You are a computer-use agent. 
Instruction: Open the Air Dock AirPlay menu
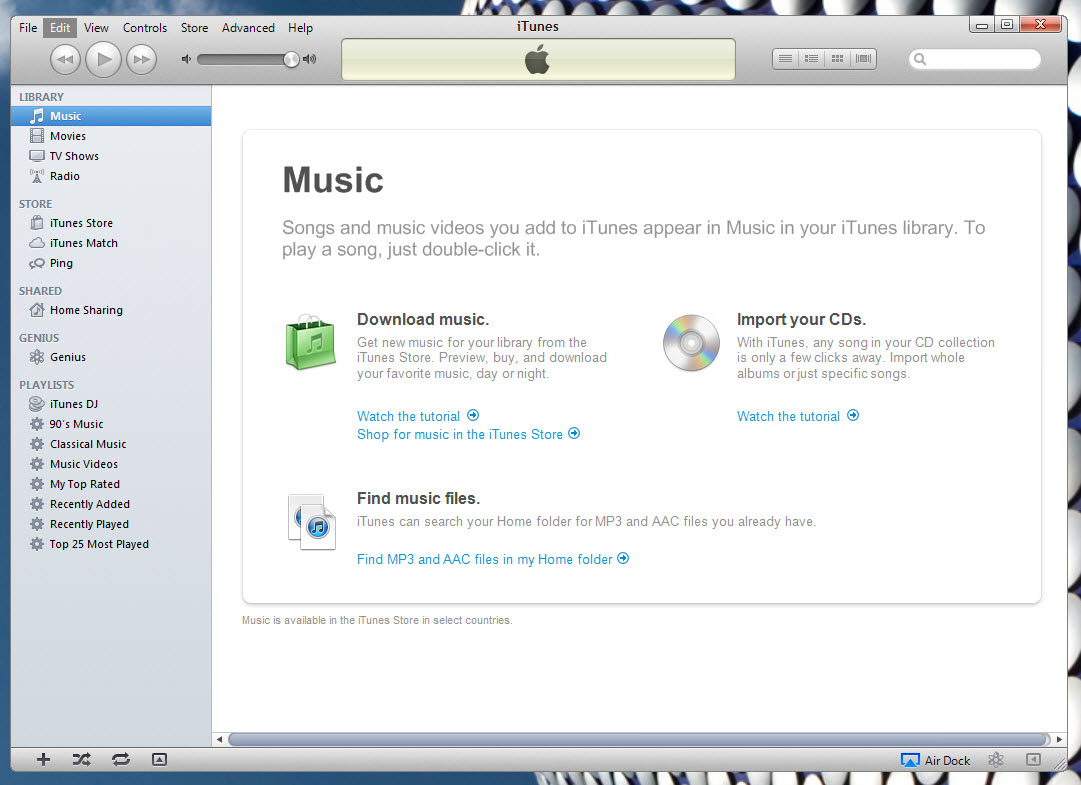(x=936, y=760)
